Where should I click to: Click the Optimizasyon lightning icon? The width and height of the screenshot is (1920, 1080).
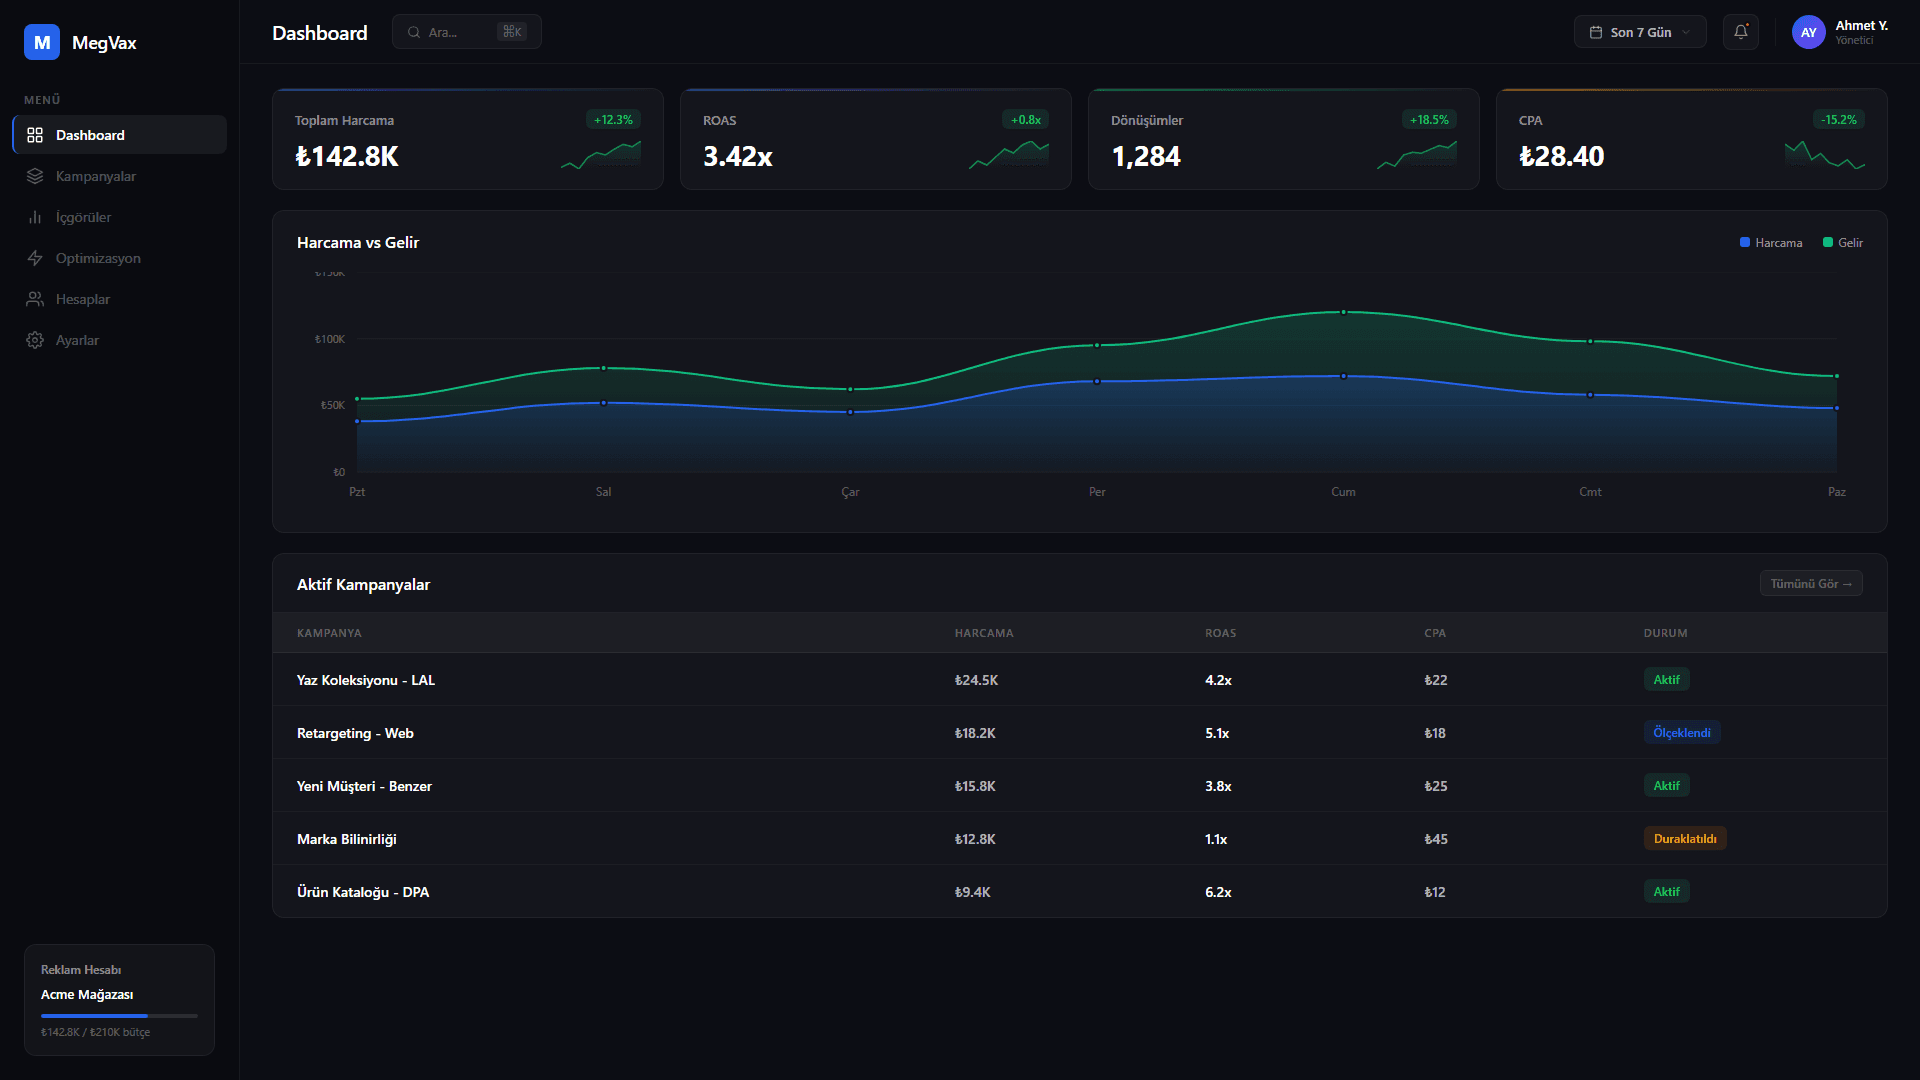coord(35,258)
